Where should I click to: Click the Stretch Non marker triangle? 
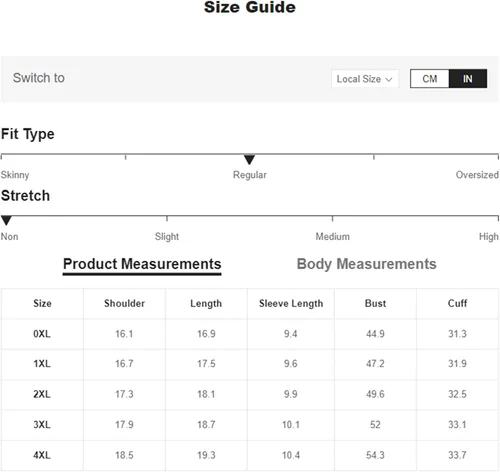pyautogui.click(x=6, y=220)
